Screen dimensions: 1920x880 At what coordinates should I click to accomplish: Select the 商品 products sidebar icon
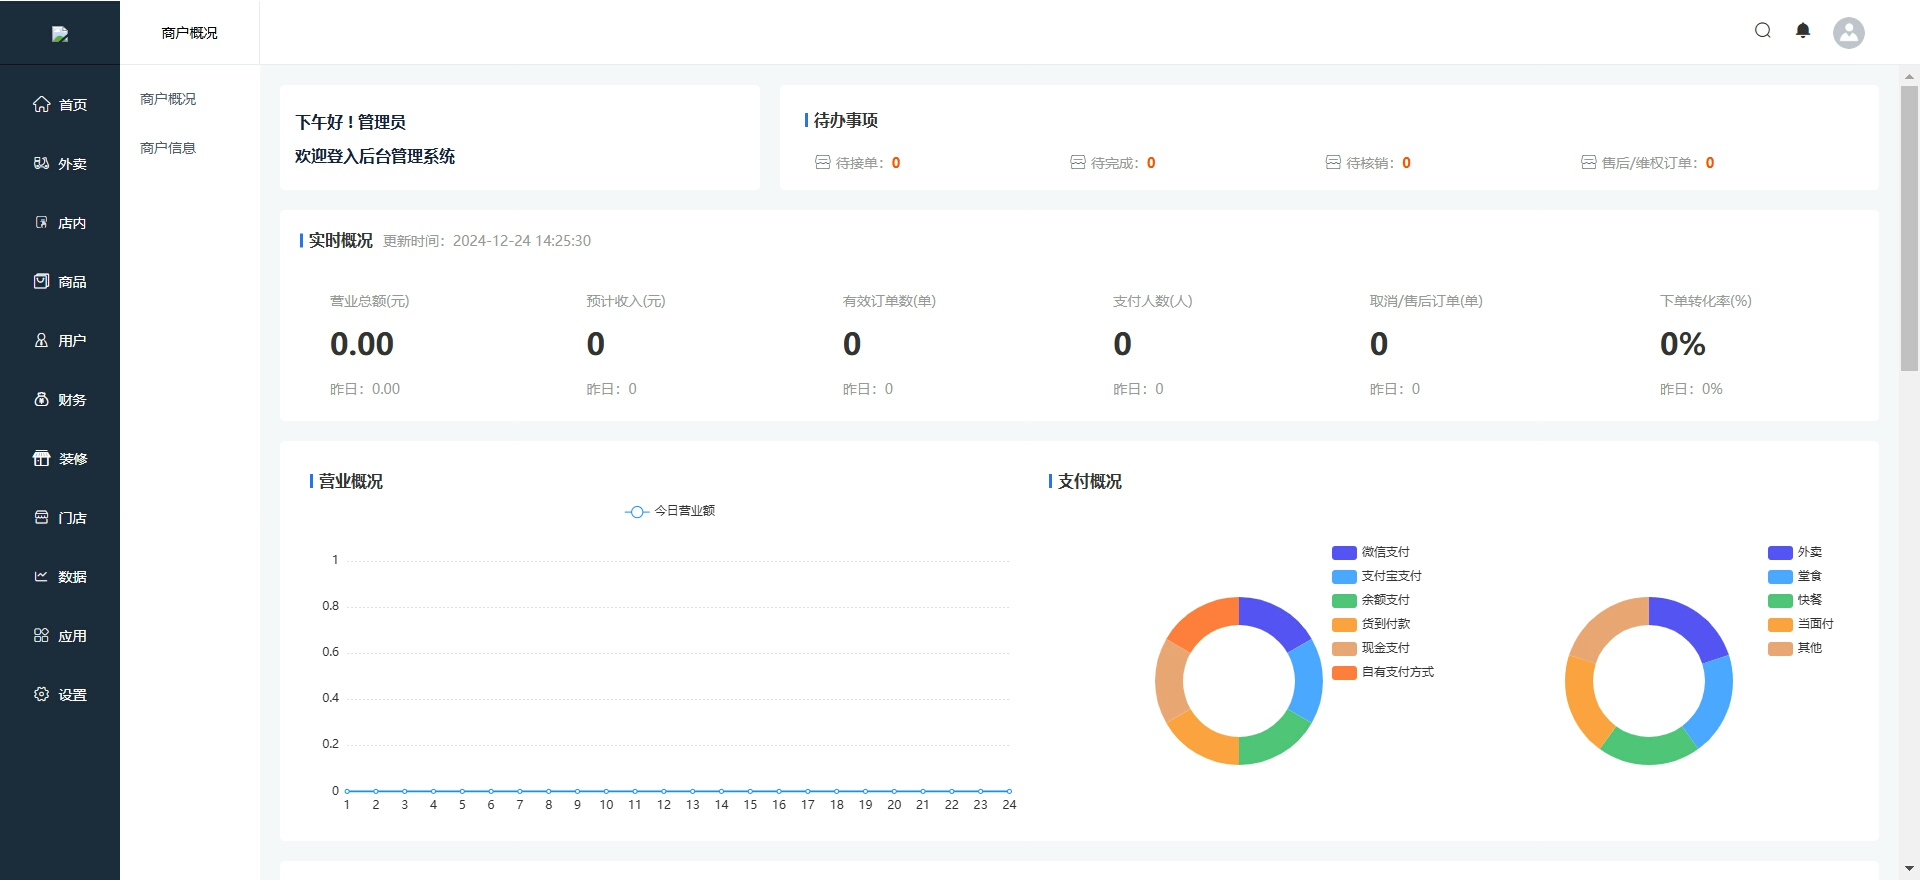41,281
